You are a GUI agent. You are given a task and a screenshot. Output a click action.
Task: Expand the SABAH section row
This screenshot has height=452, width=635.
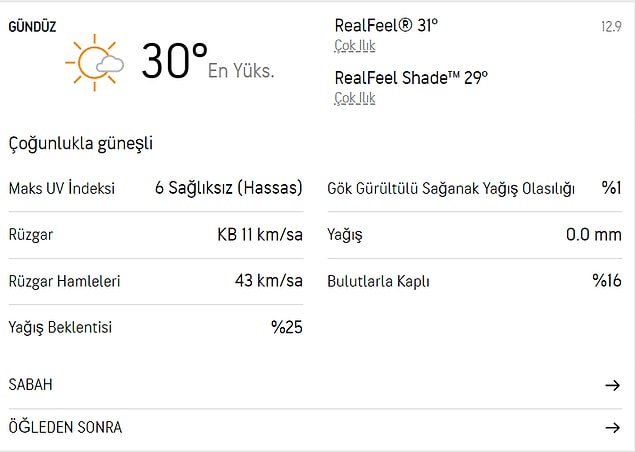(x=315, y=385)
